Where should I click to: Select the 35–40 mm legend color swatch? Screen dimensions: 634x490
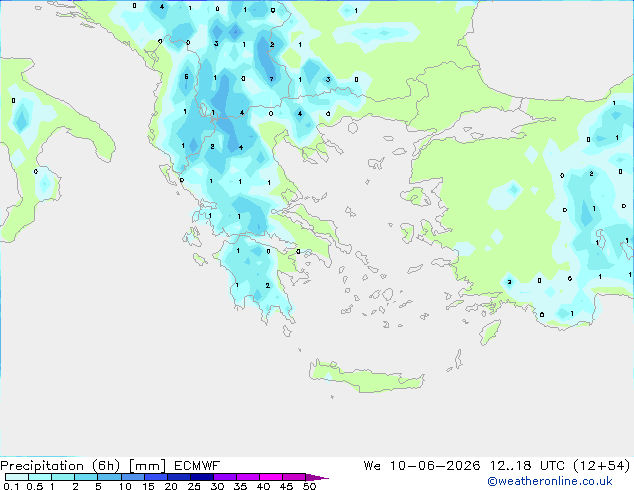(x=248, y=477)
